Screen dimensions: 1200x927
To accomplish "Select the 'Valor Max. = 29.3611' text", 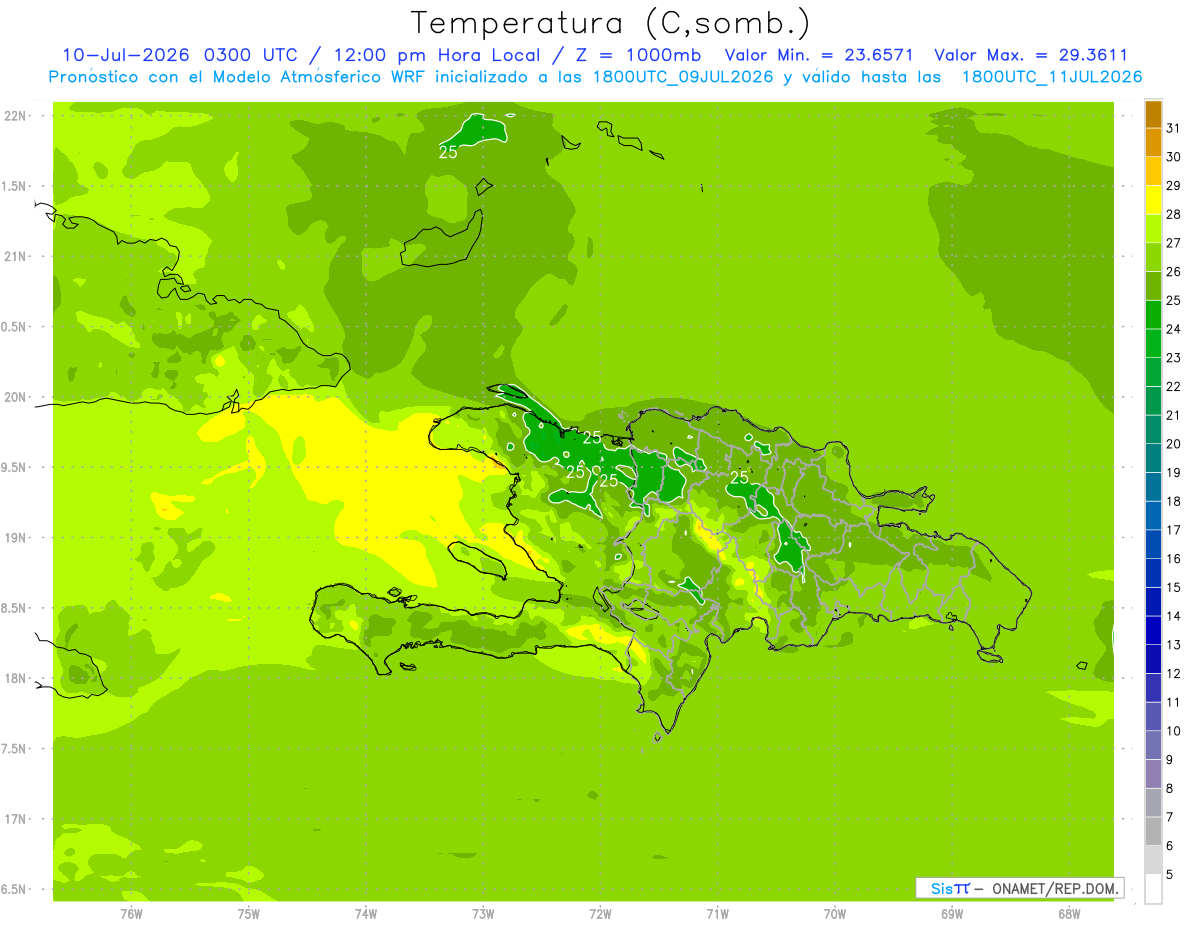I will point(1031,55).
